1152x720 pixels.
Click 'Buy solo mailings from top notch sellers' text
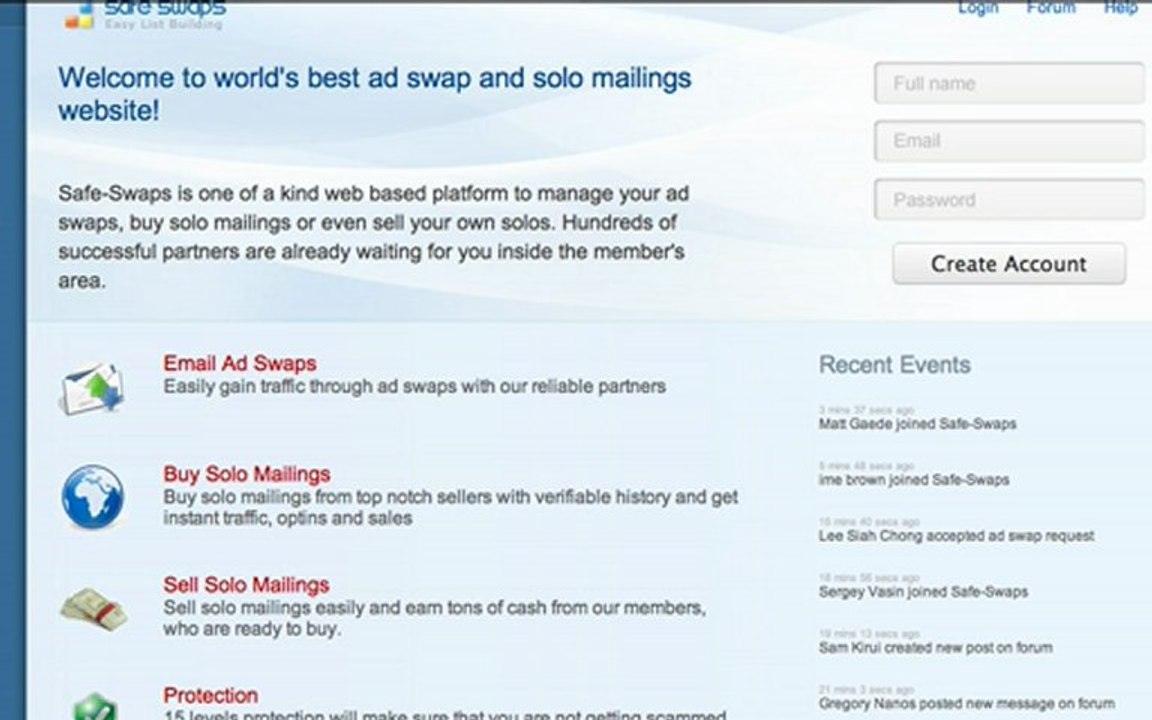click(x=450, y=507)
